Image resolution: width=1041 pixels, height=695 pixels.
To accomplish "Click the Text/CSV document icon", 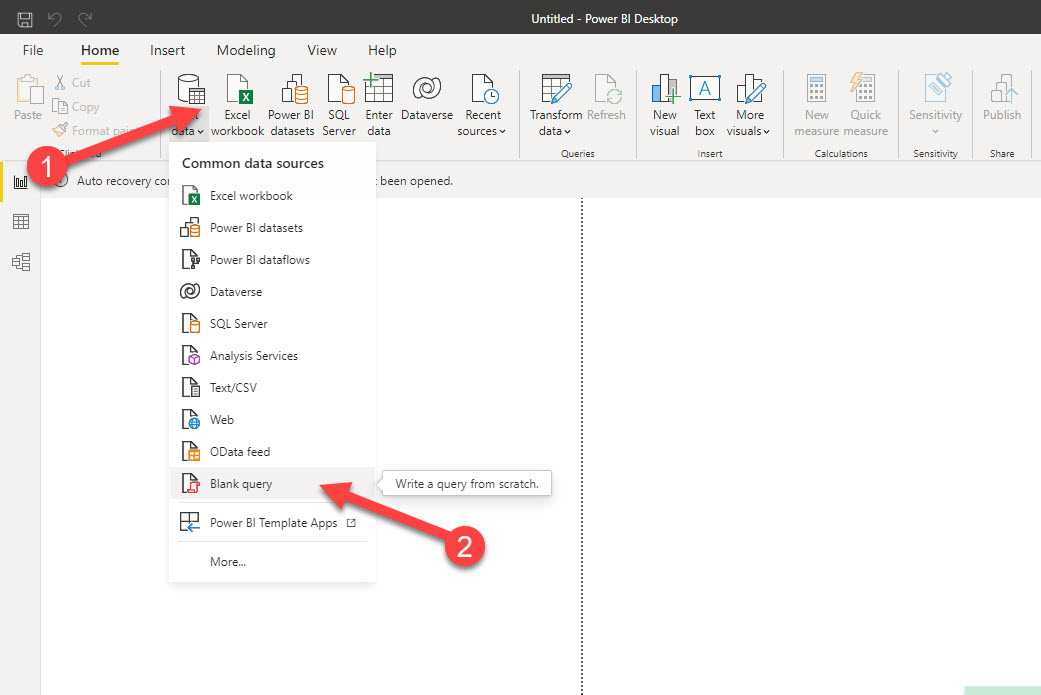I will pos(191,387).
